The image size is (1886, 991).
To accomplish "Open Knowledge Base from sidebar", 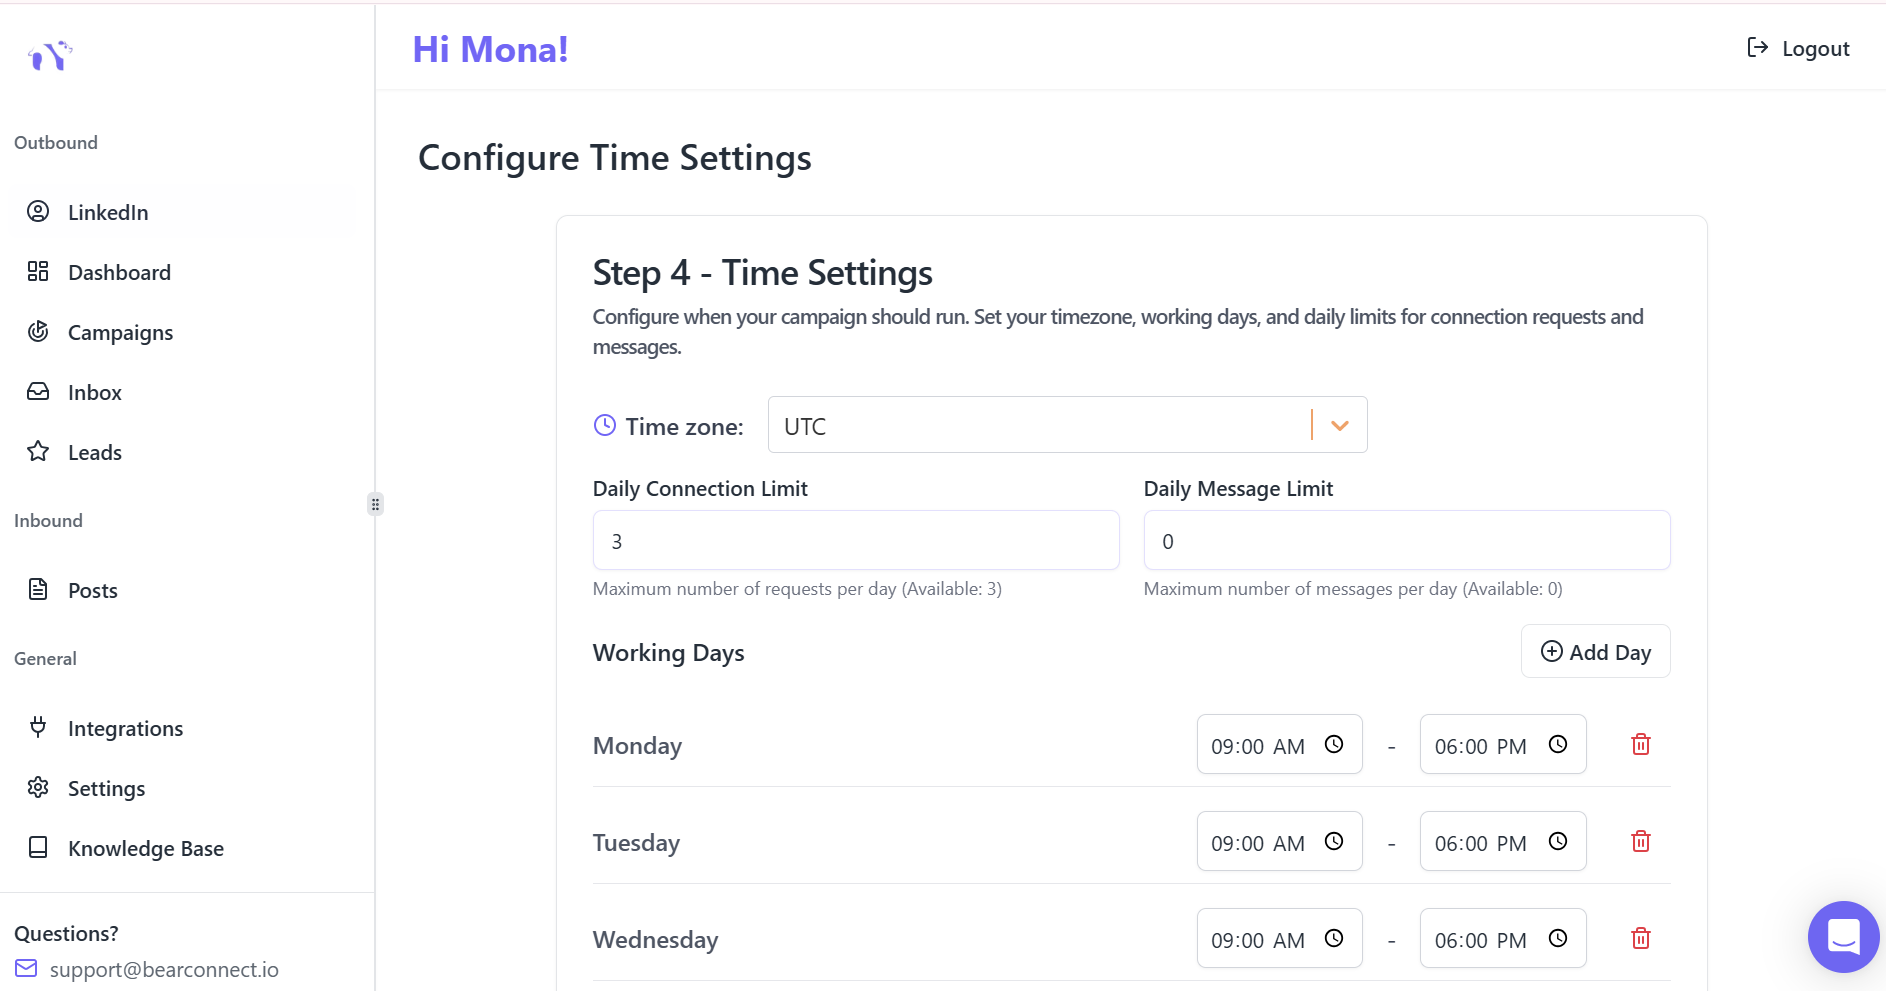I will [x=145, y=848].
